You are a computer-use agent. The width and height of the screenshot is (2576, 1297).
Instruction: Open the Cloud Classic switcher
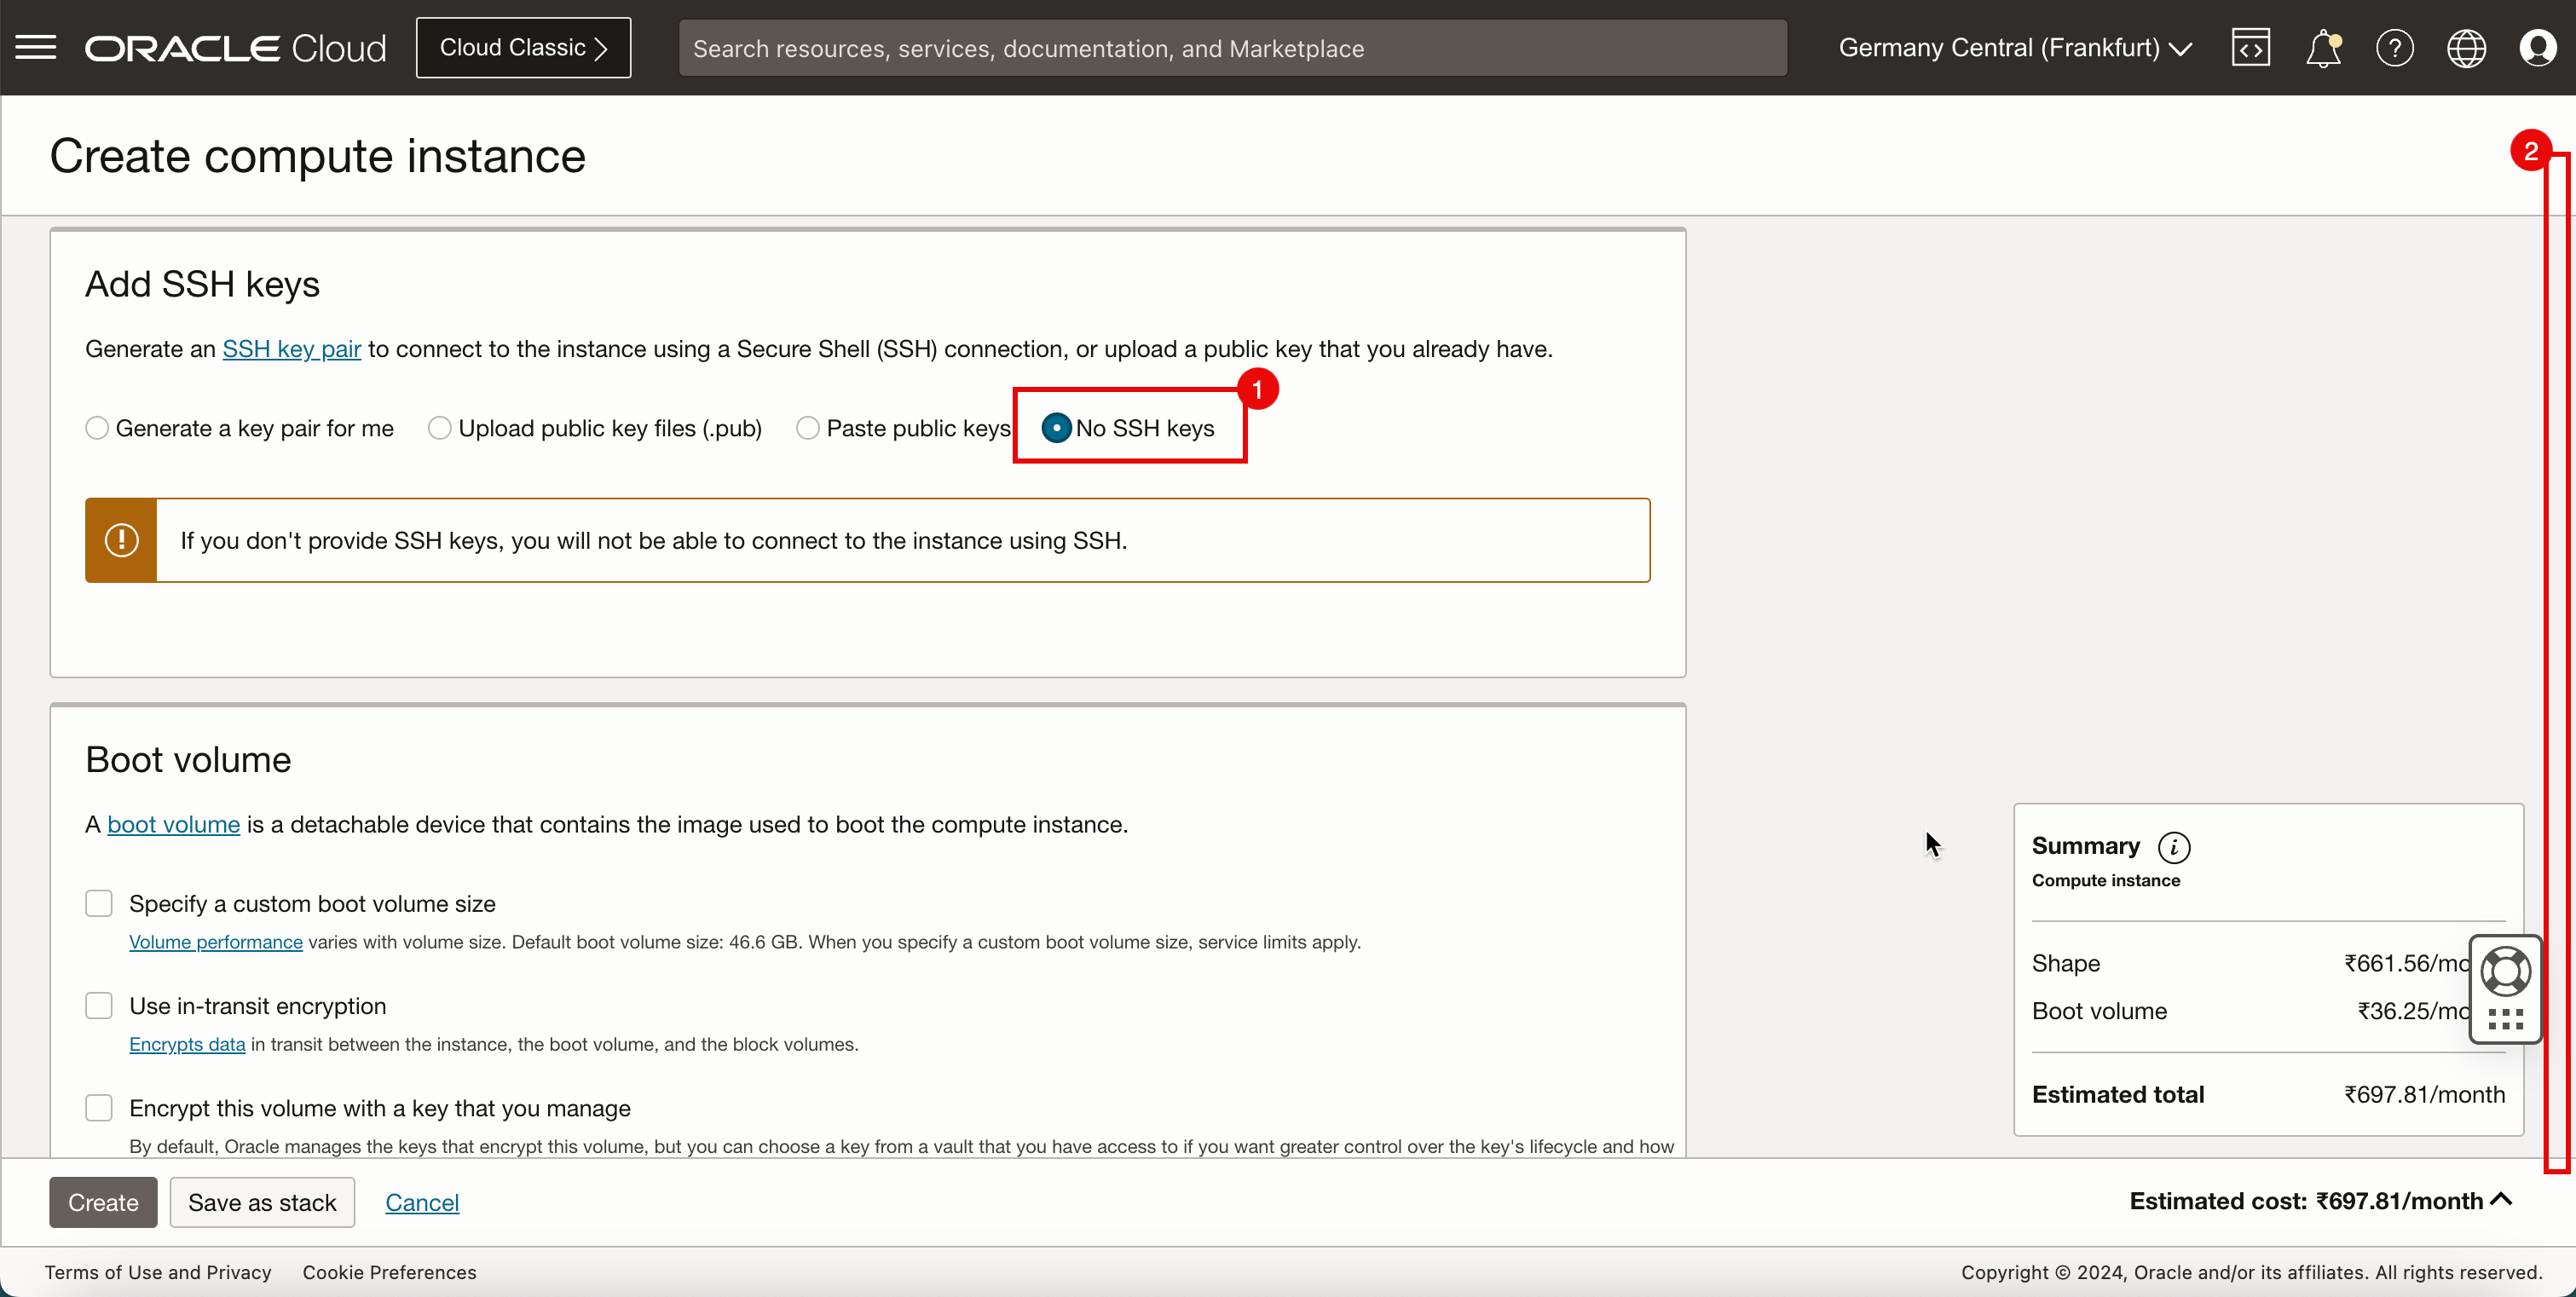[523, 48]
